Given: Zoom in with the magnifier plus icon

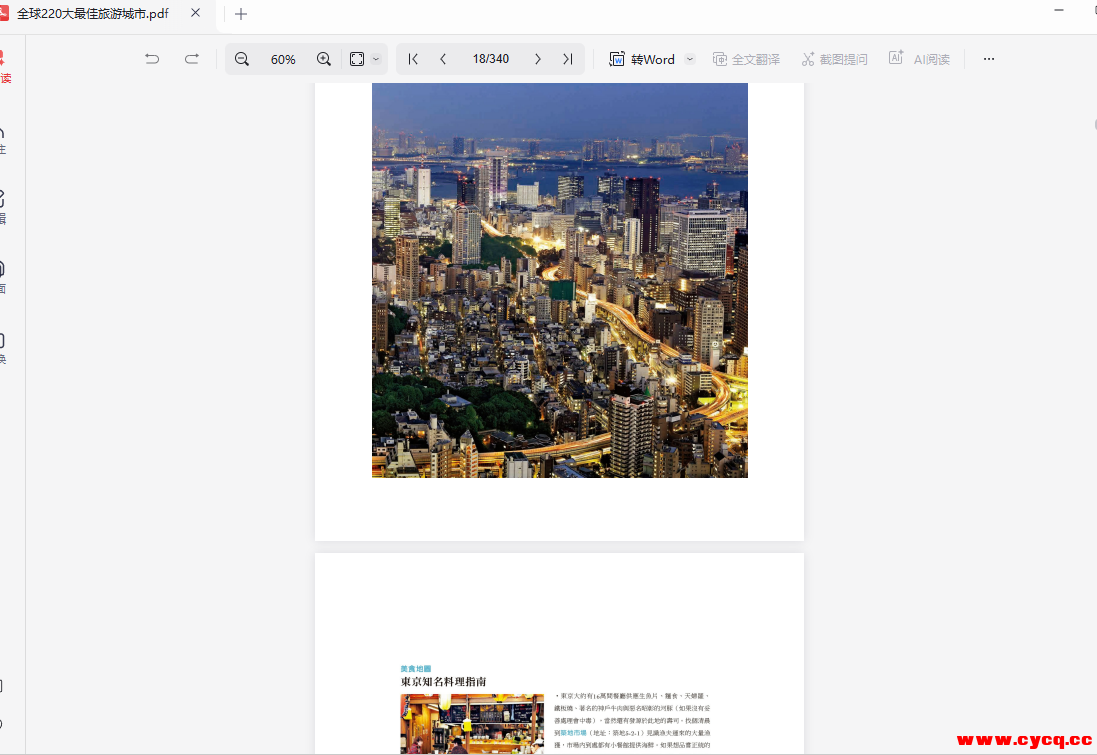Looking at the screenshot, I should coord(323,59).
